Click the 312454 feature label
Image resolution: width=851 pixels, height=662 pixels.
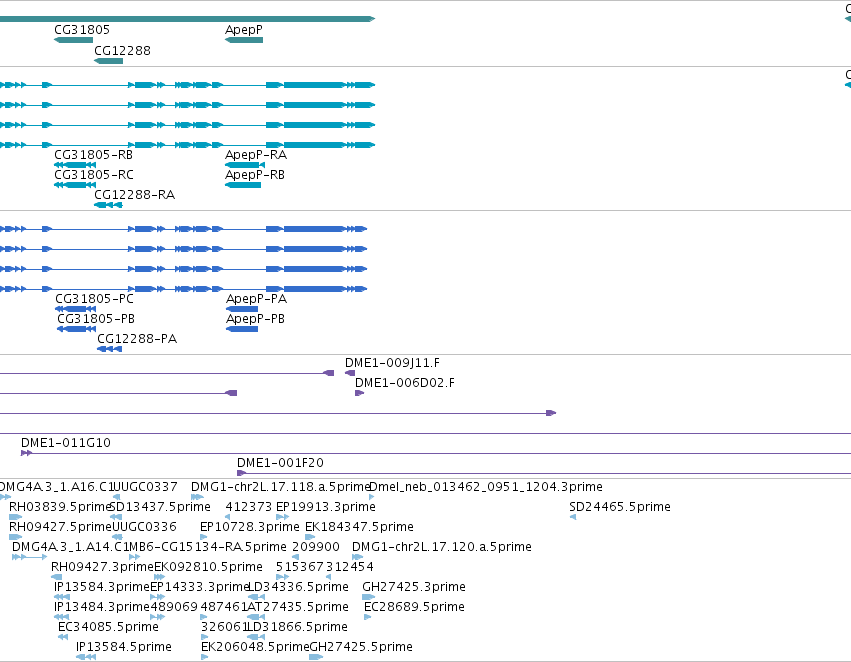click(x=350, y=567)
